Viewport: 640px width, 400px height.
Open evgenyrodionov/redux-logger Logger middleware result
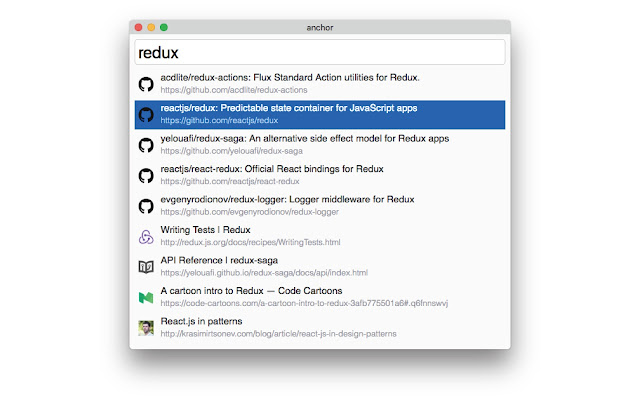320,206
